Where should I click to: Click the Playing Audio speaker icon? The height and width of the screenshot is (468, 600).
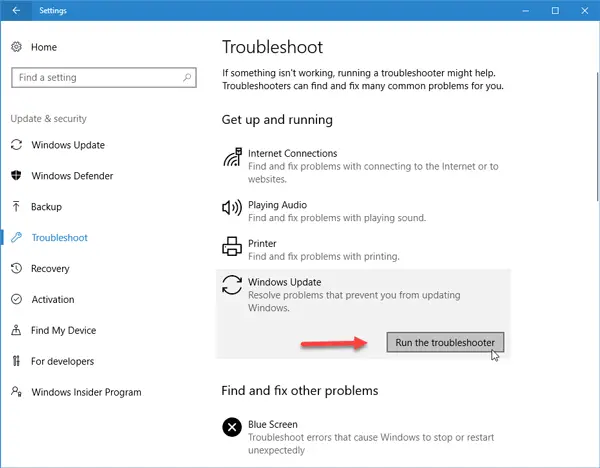coord(232,208)
